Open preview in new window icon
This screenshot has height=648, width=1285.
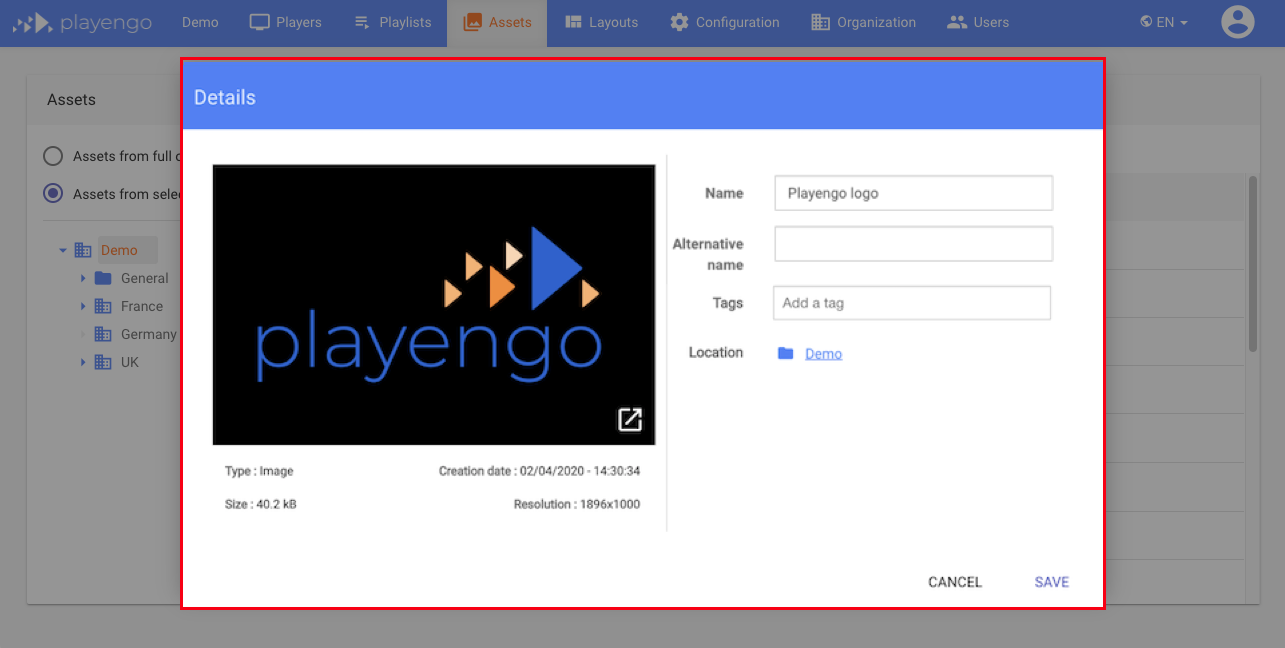[x=630, y=419]
